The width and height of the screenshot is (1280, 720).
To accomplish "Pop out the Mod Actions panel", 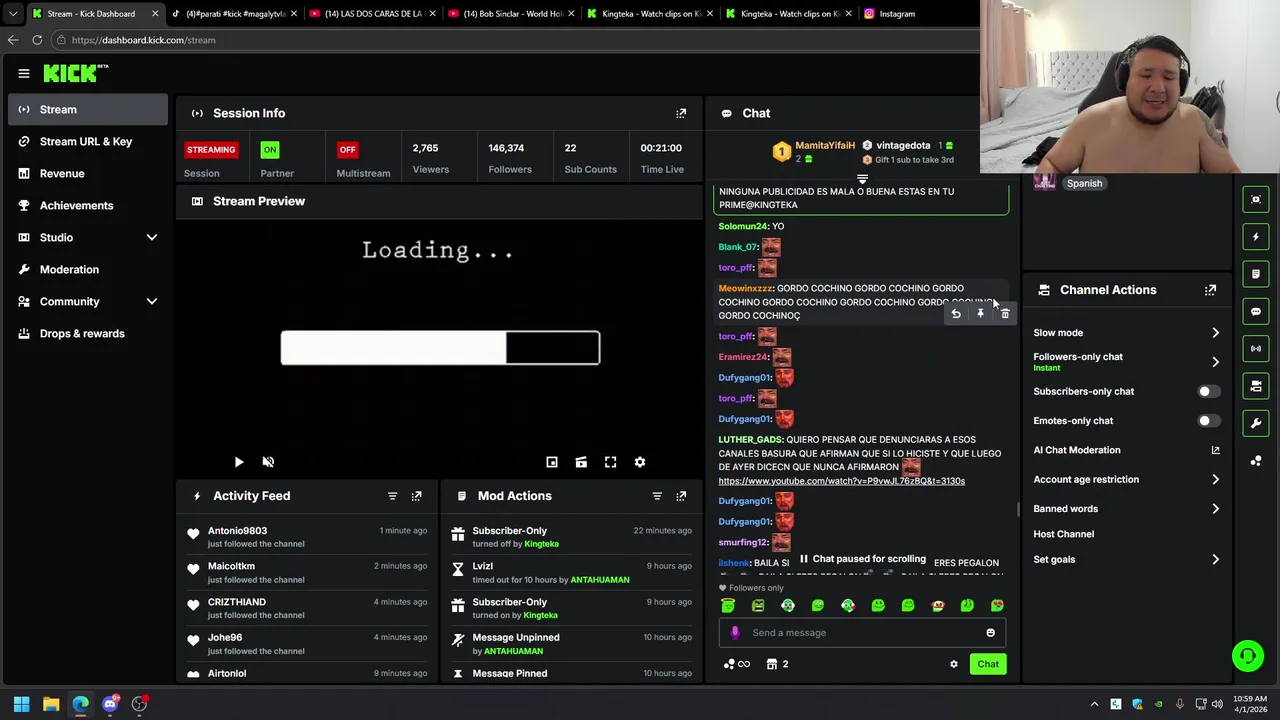I will pos(681,496).
